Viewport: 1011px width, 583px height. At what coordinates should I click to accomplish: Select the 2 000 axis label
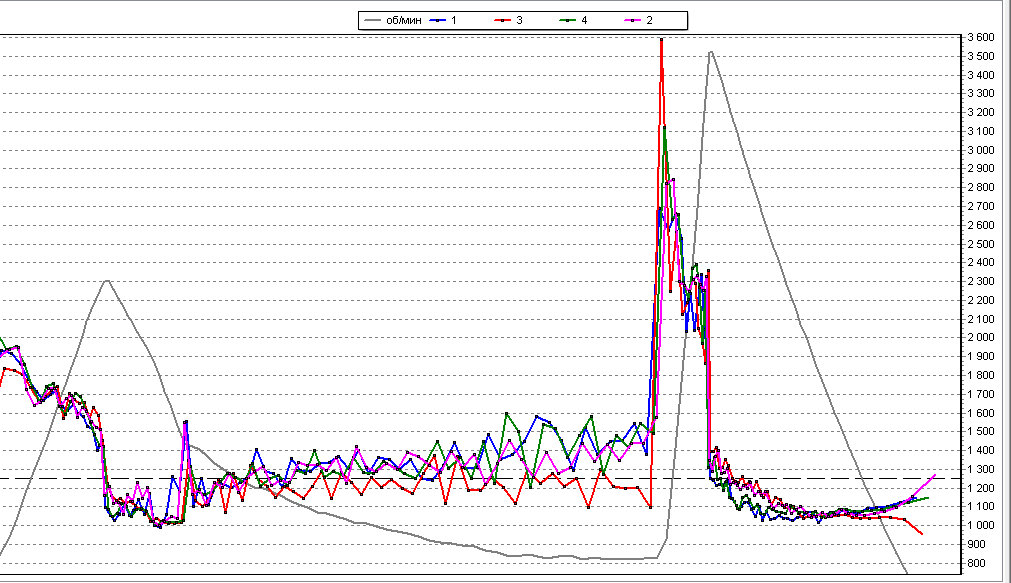[x=981, y=337]
